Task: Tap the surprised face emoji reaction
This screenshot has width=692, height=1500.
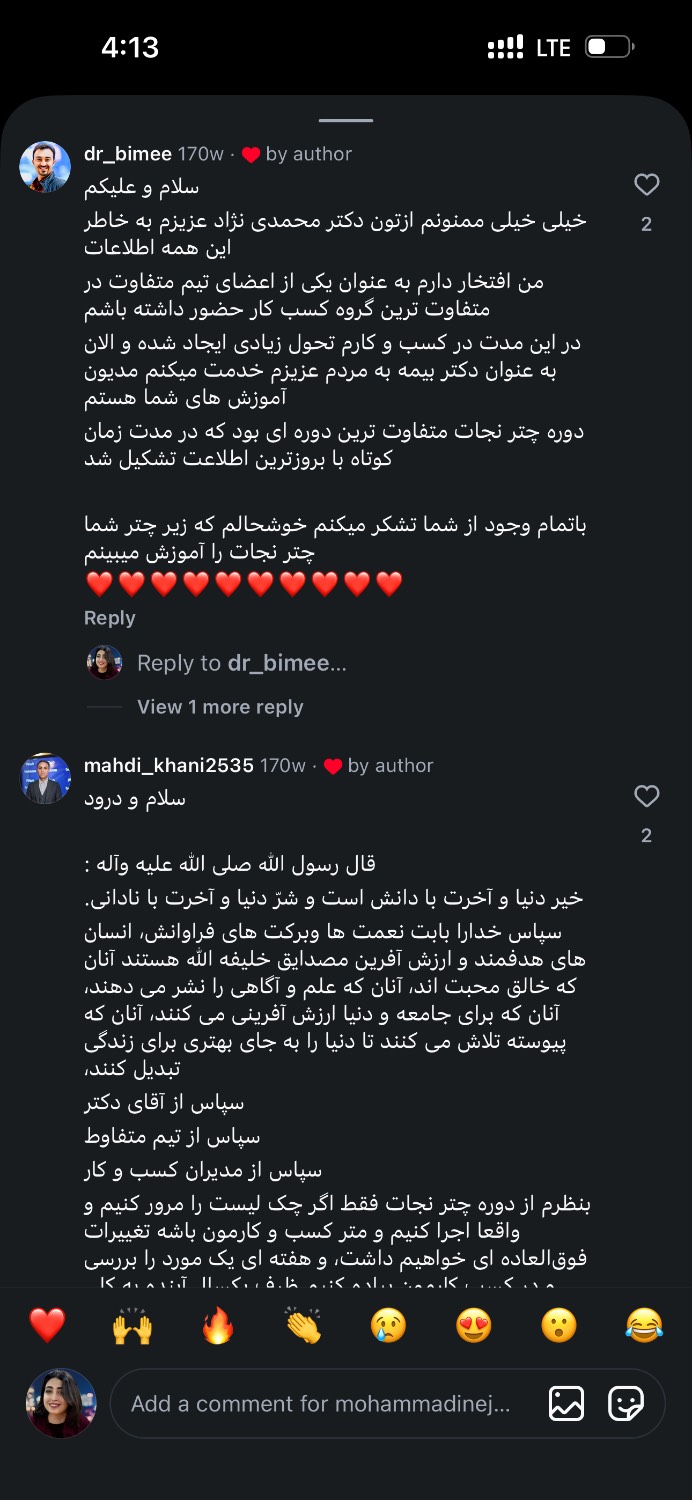Action: (559, 1325)
